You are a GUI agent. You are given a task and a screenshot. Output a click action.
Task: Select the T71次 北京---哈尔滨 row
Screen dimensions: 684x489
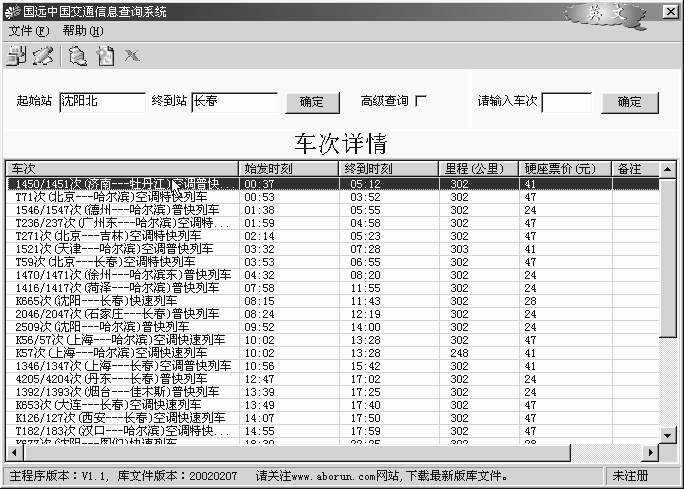click(x=332, y=197)
